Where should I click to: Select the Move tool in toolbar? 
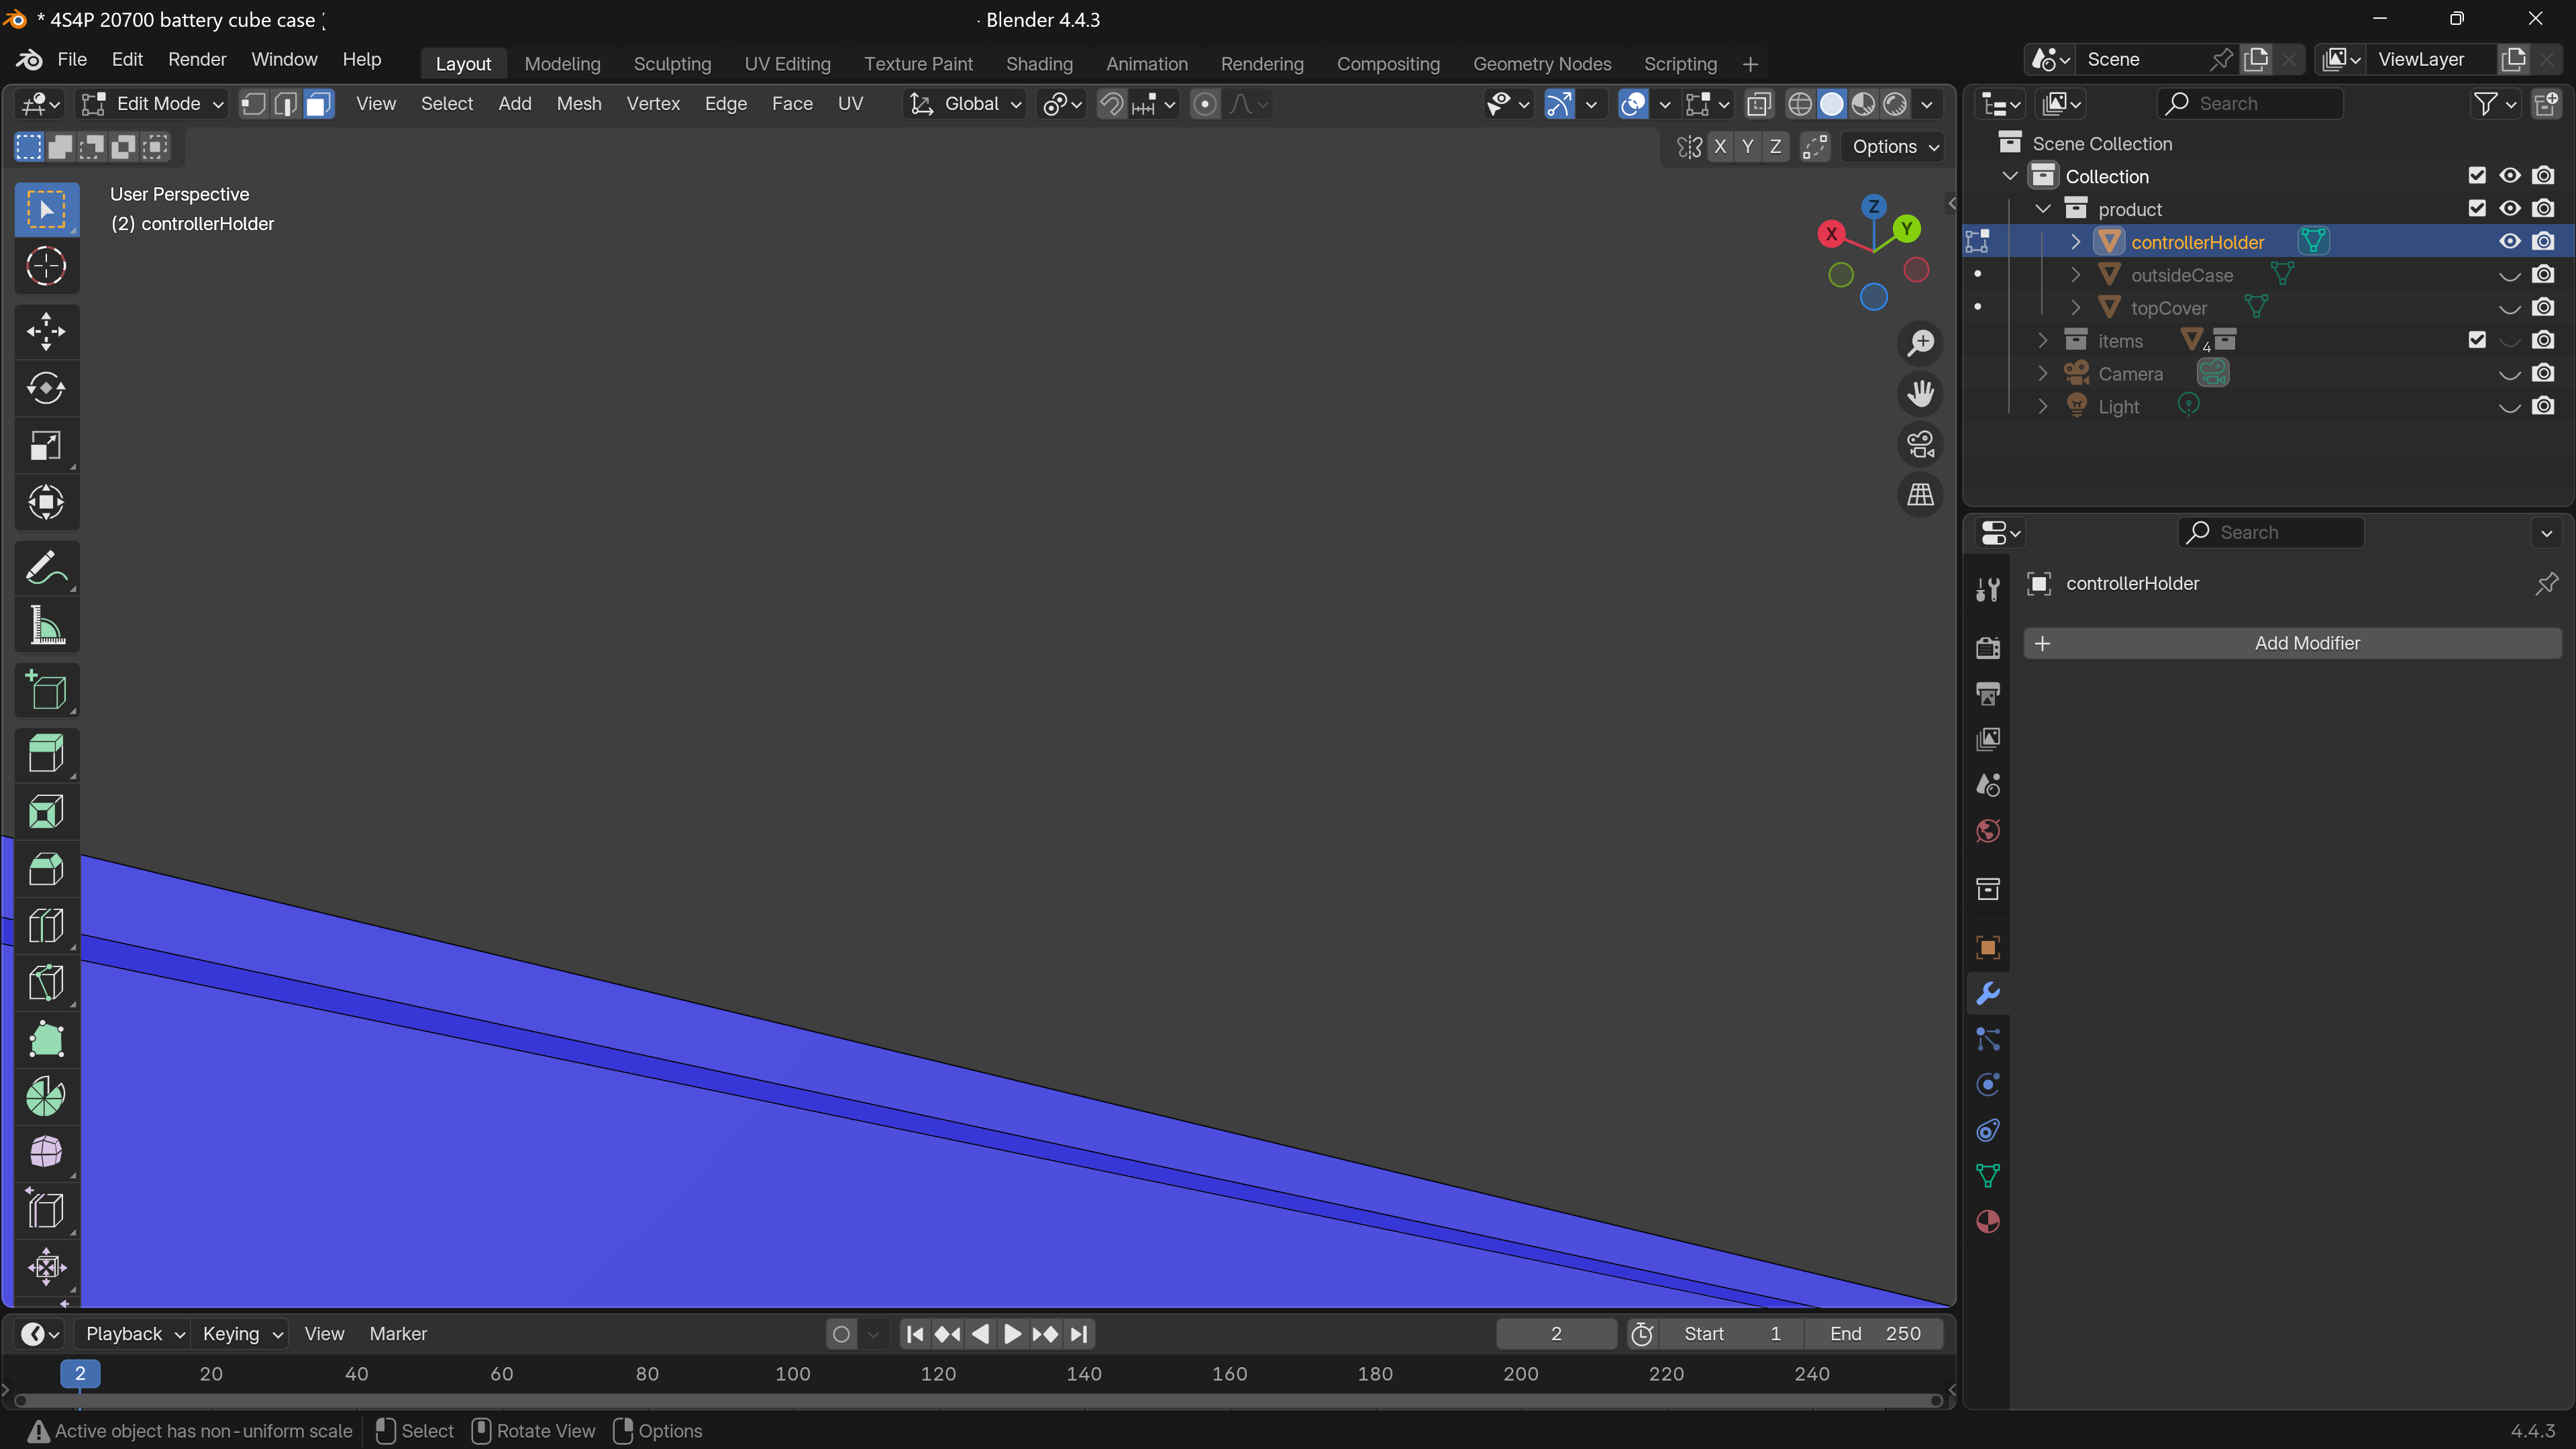coord(46,331)
